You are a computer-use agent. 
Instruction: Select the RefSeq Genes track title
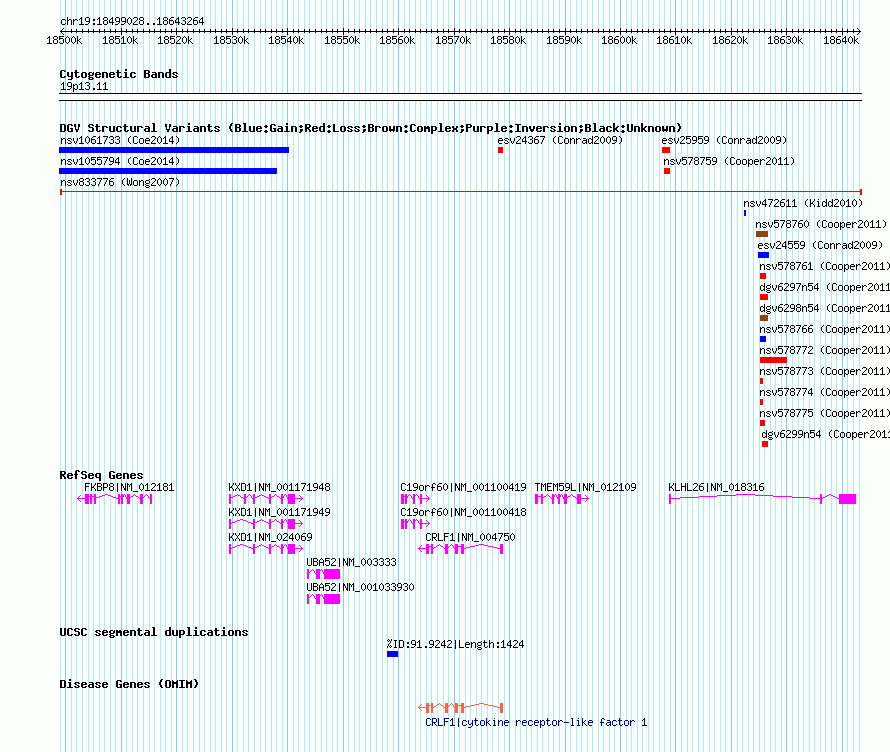point(101,475)
